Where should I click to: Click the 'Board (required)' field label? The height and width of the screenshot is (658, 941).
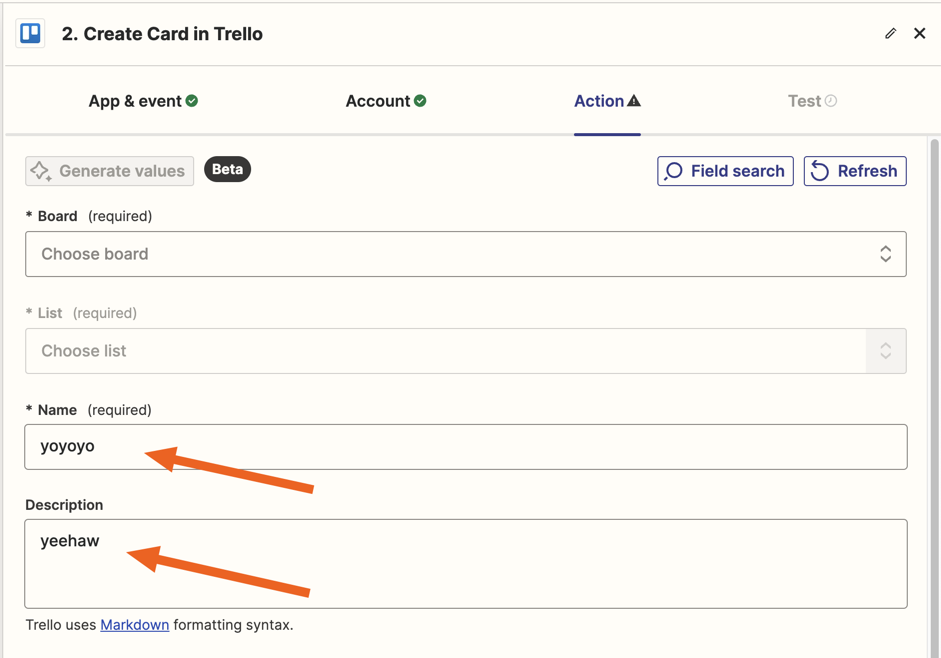89,216
